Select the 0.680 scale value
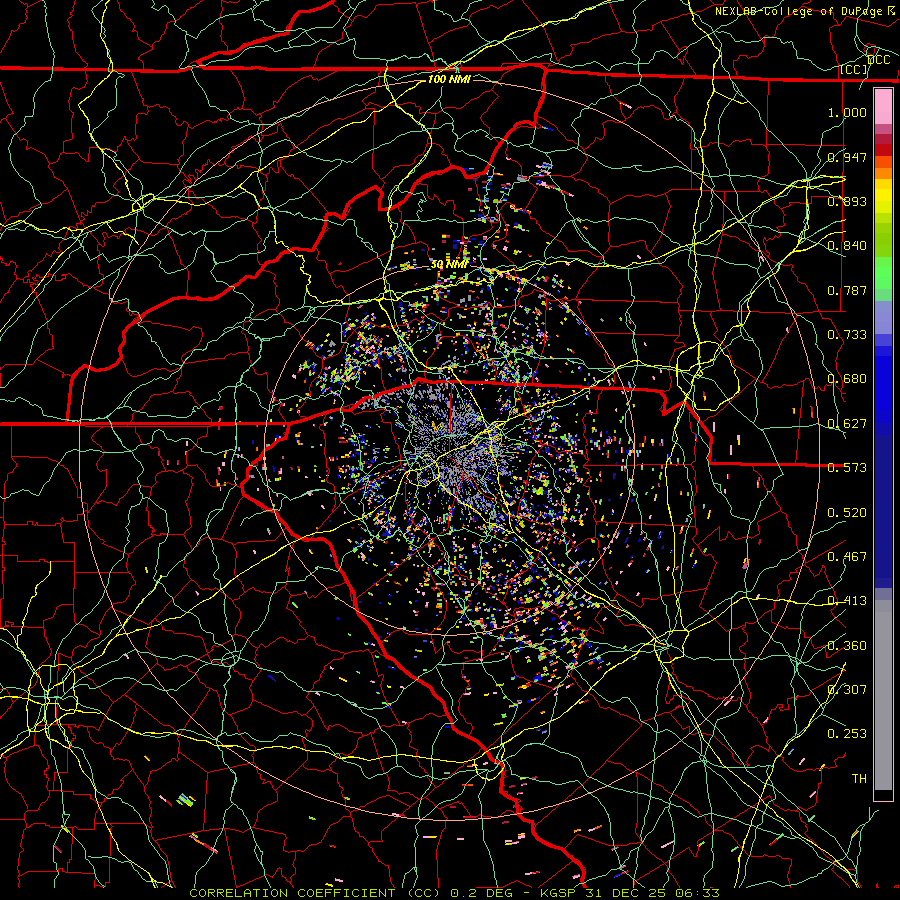Viewport: 900px width, 900px height. (x=847, y=378)
